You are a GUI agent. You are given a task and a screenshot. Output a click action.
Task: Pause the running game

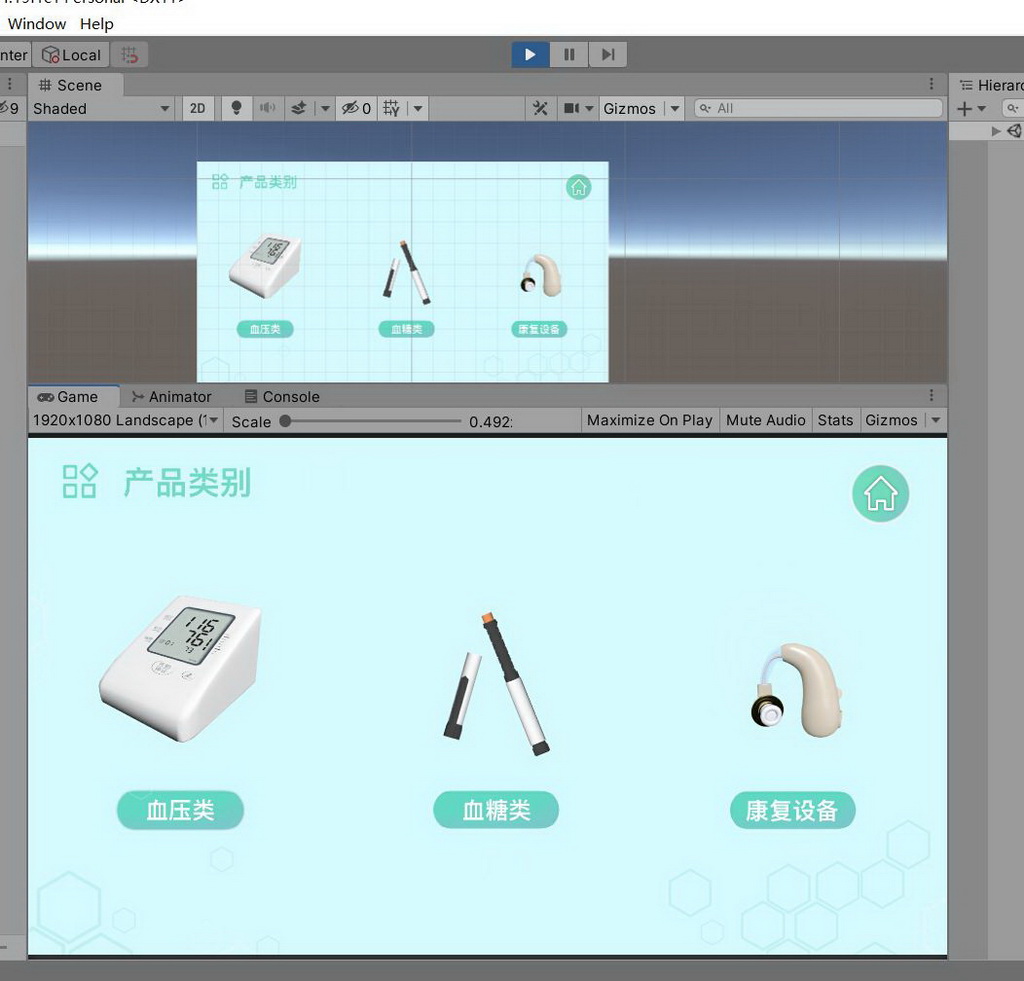[569, 55]
